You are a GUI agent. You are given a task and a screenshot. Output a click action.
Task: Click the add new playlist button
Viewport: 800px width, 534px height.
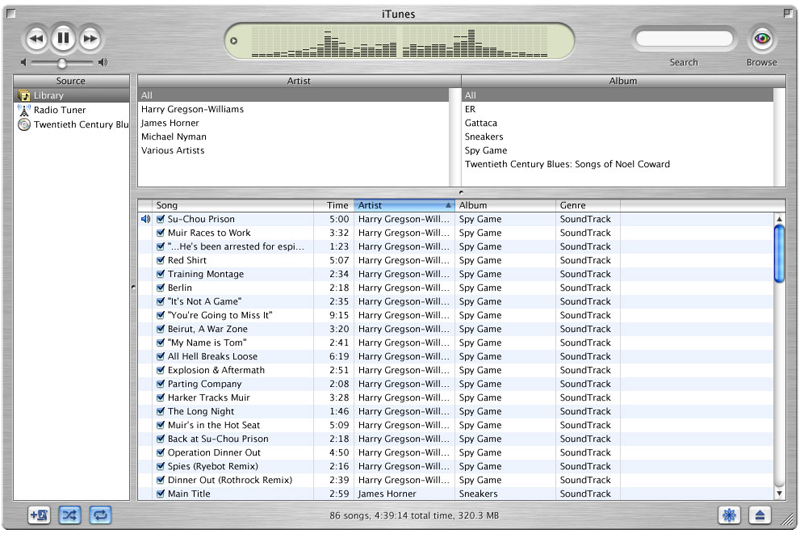39,515
